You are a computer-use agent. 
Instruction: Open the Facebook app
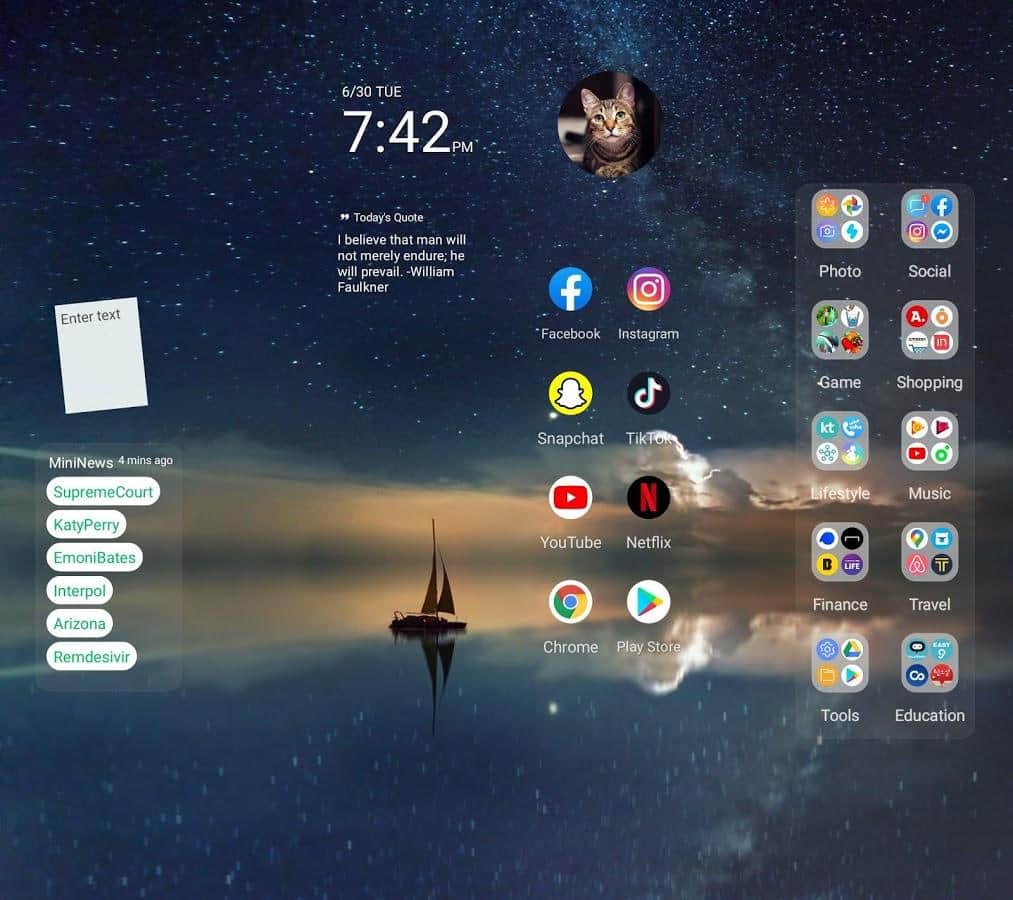[x=570, y=290]
